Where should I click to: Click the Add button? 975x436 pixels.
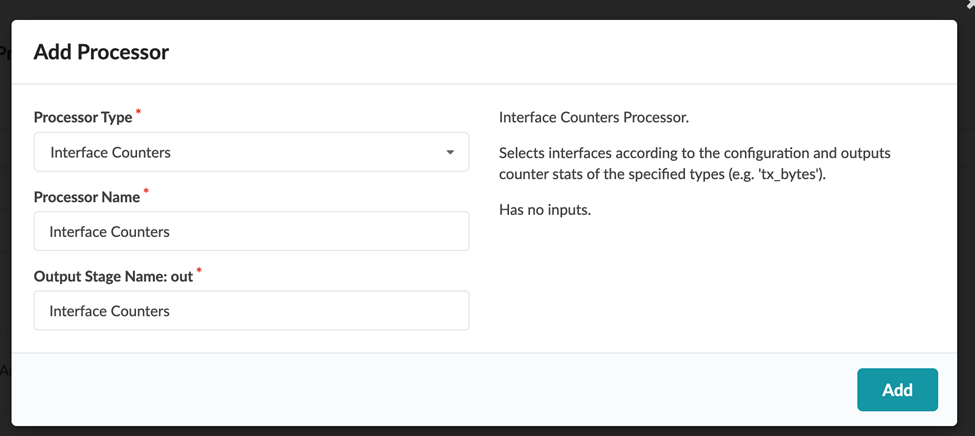[897, 390]
